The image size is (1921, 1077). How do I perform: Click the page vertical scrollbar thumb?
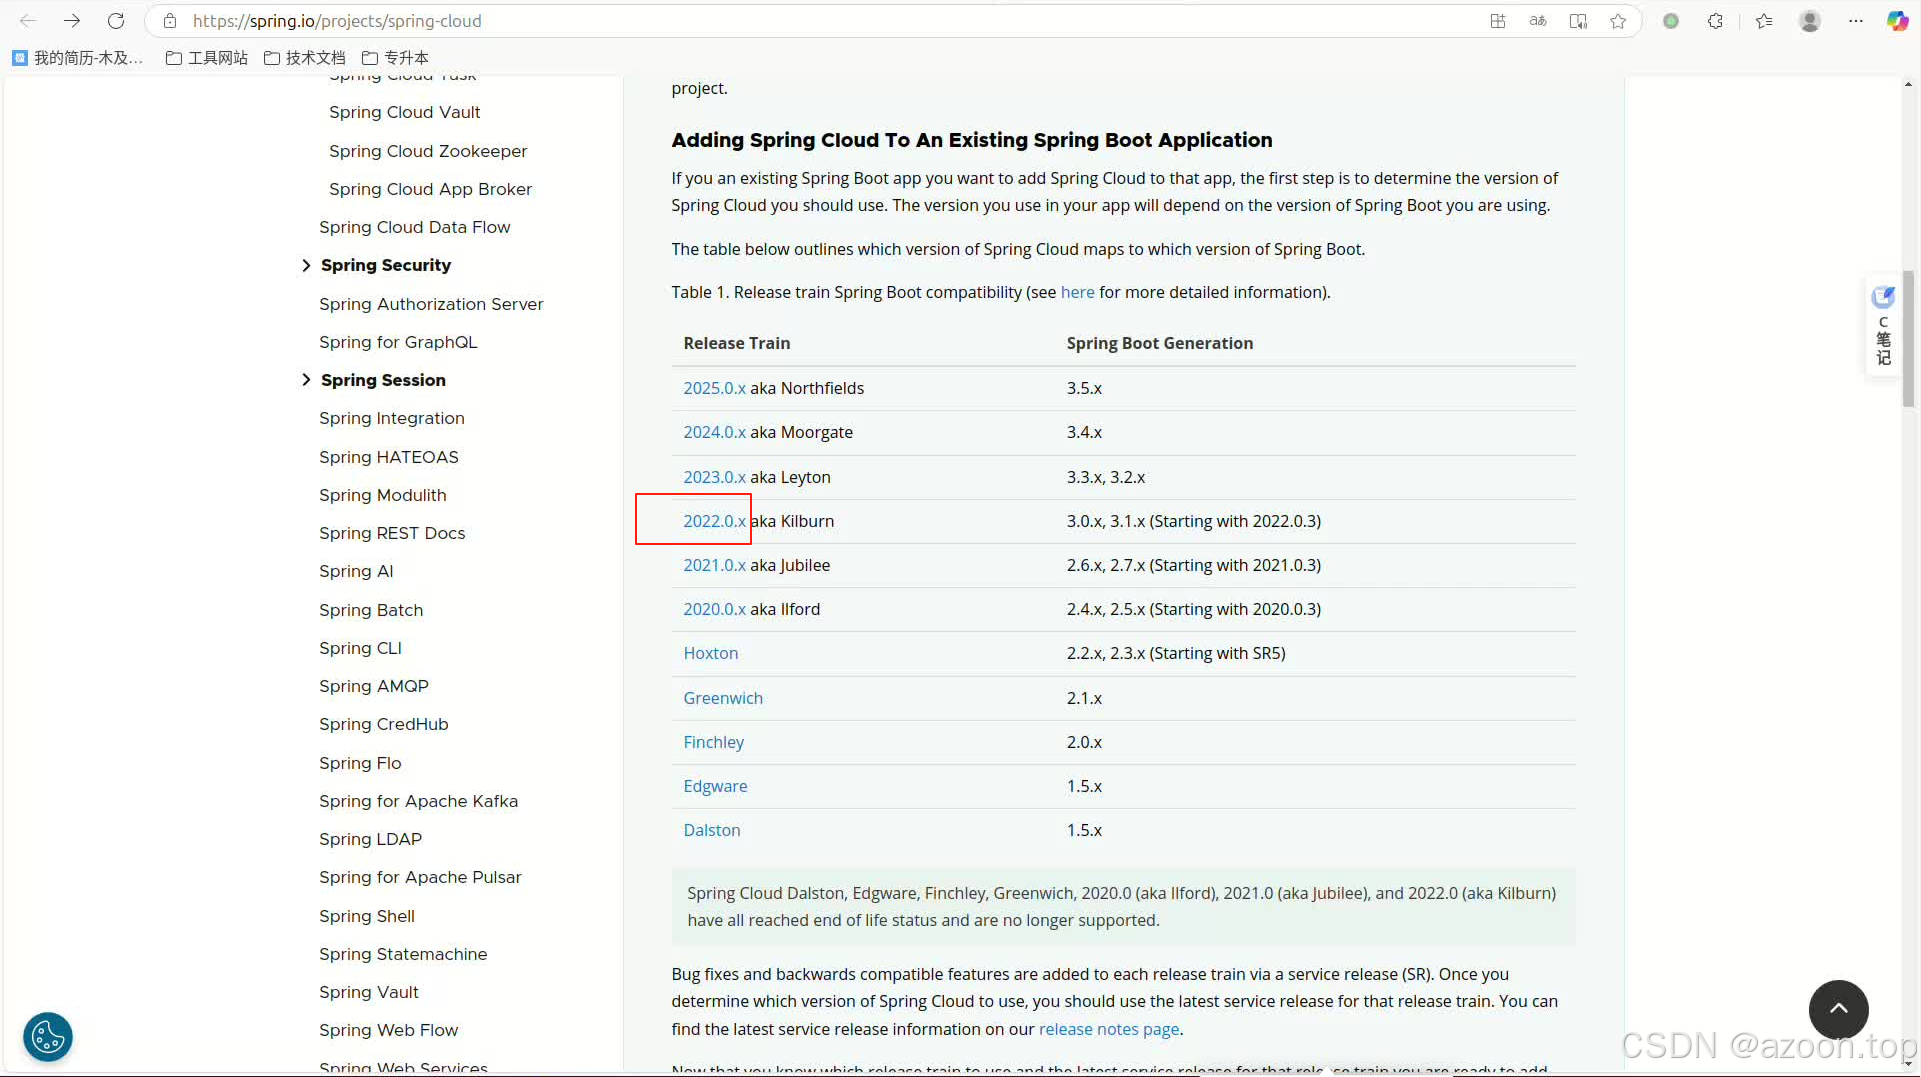pos(1909,338)
